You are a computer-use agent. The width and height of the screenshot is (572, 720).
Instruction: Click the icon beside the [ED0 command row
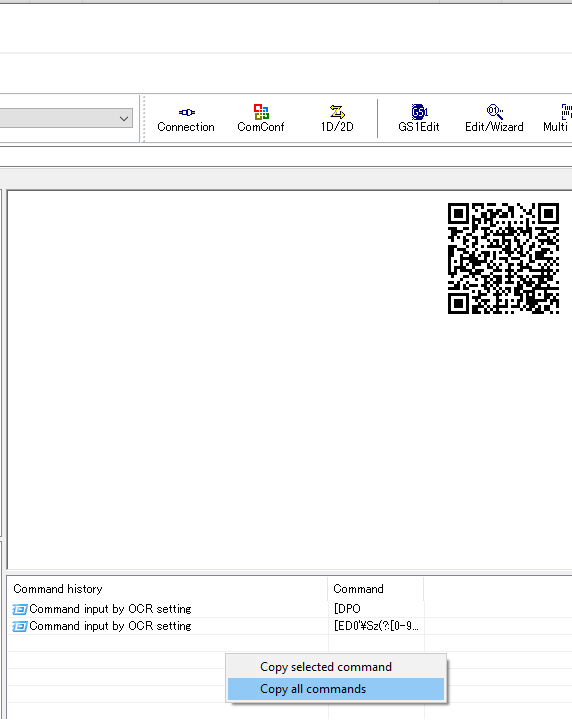[x=19, y=626]
